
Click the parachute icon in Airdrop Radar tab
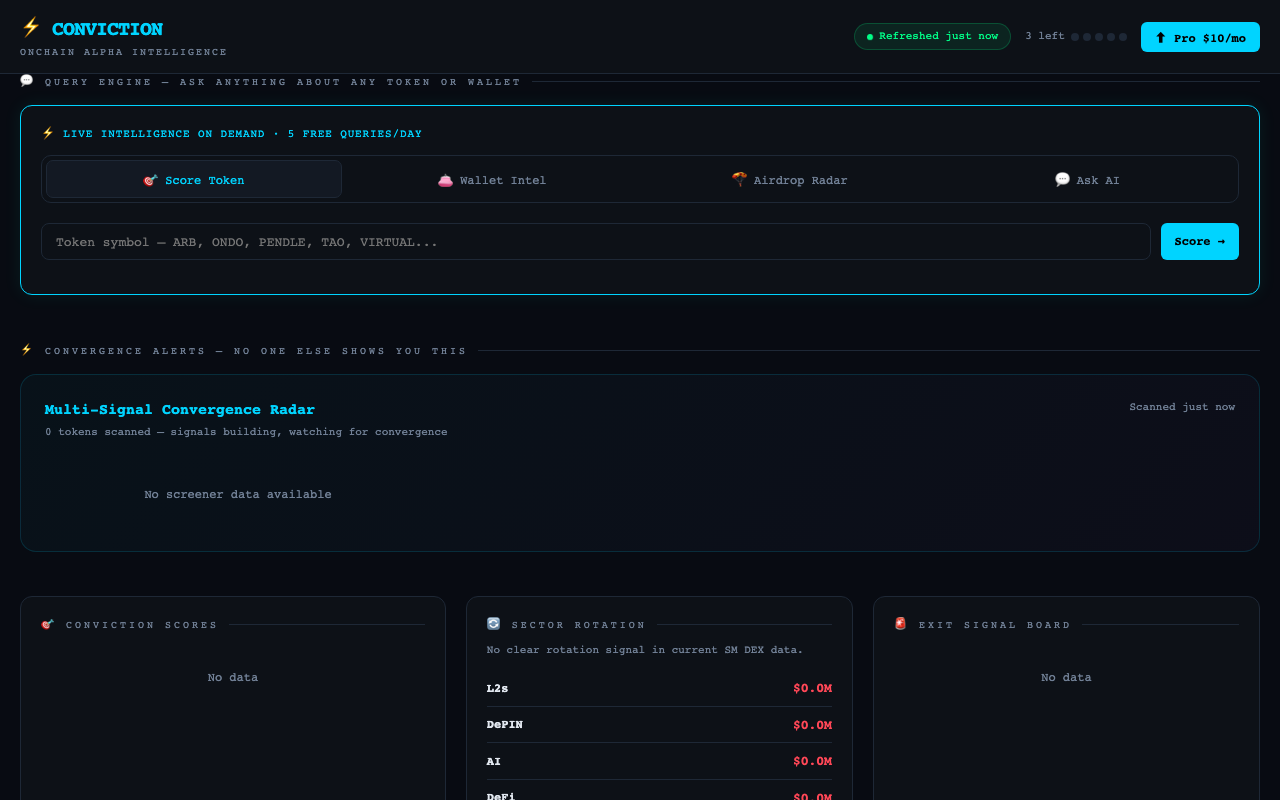(x=739, y=180)
